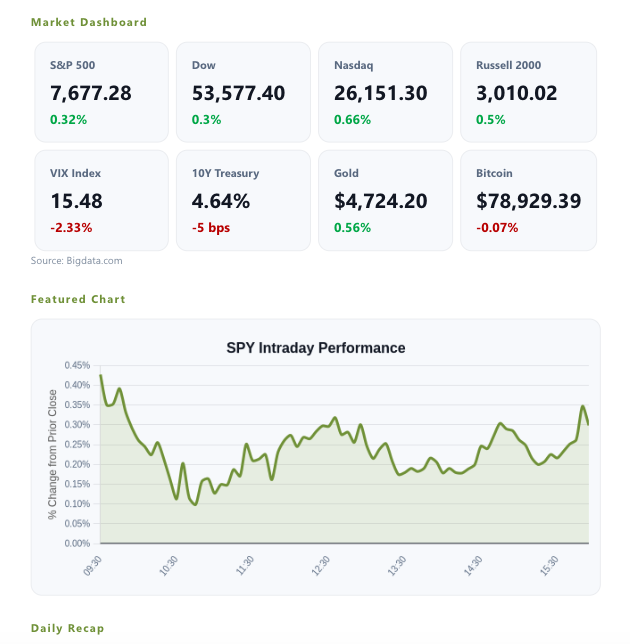Click the 09:30 x-axis time label
This screenshot has width=630, height=644.
click(92, 566)
